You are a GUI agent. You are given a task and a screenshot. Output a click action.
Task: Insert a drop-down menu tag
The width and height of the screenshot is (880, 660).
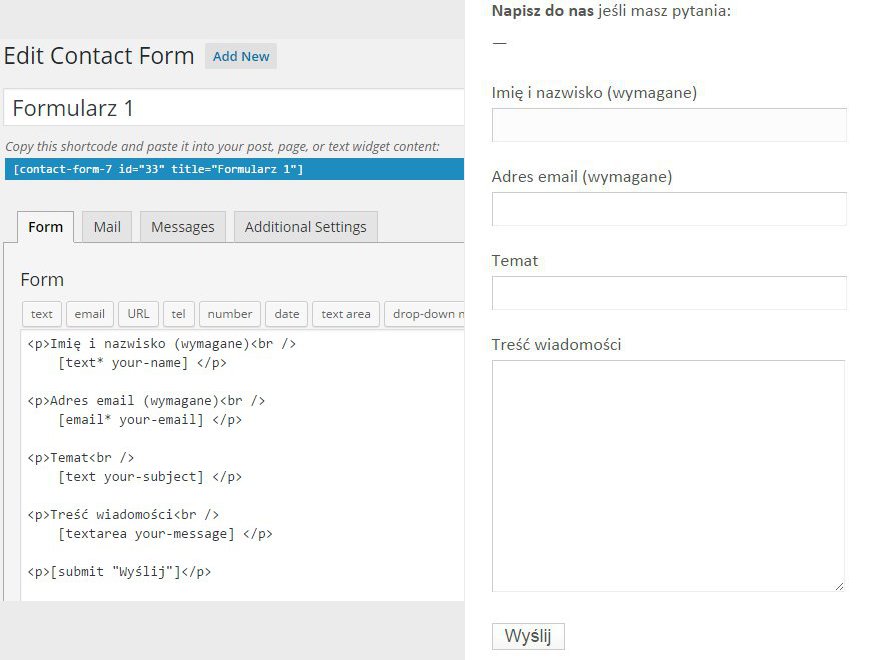click(x=425, y=314)
